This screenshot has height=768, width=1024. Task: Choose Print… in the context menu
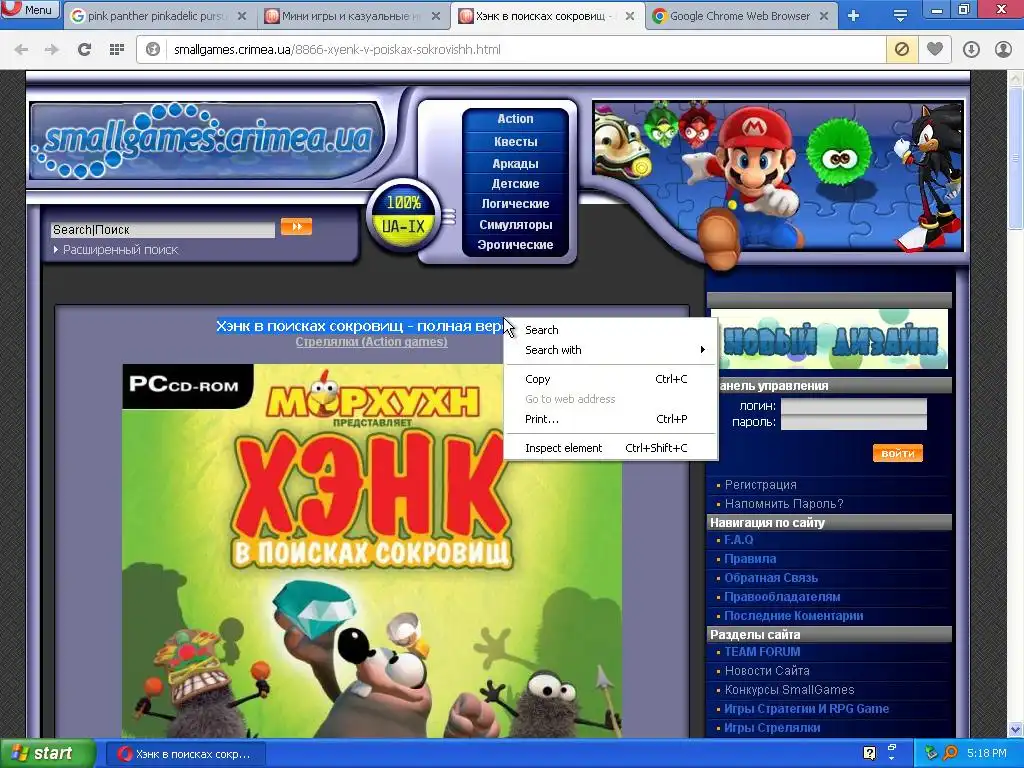[x=611, y=419]
